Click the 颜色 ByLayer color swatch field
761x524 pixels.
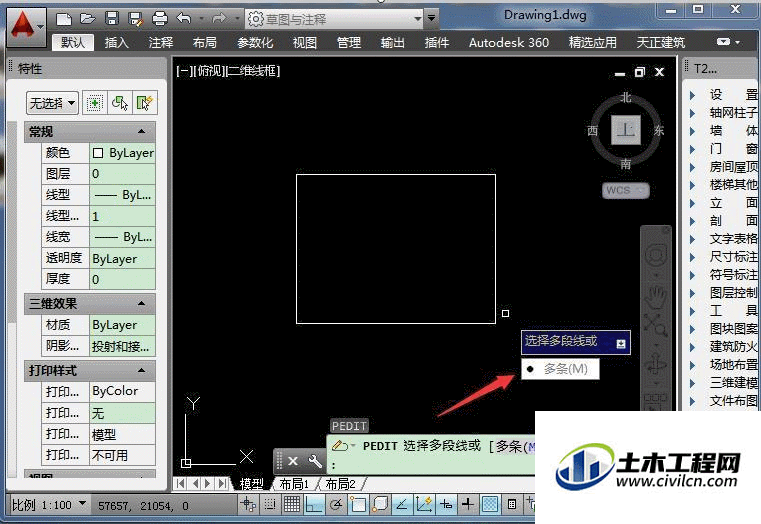click(122, 153)
